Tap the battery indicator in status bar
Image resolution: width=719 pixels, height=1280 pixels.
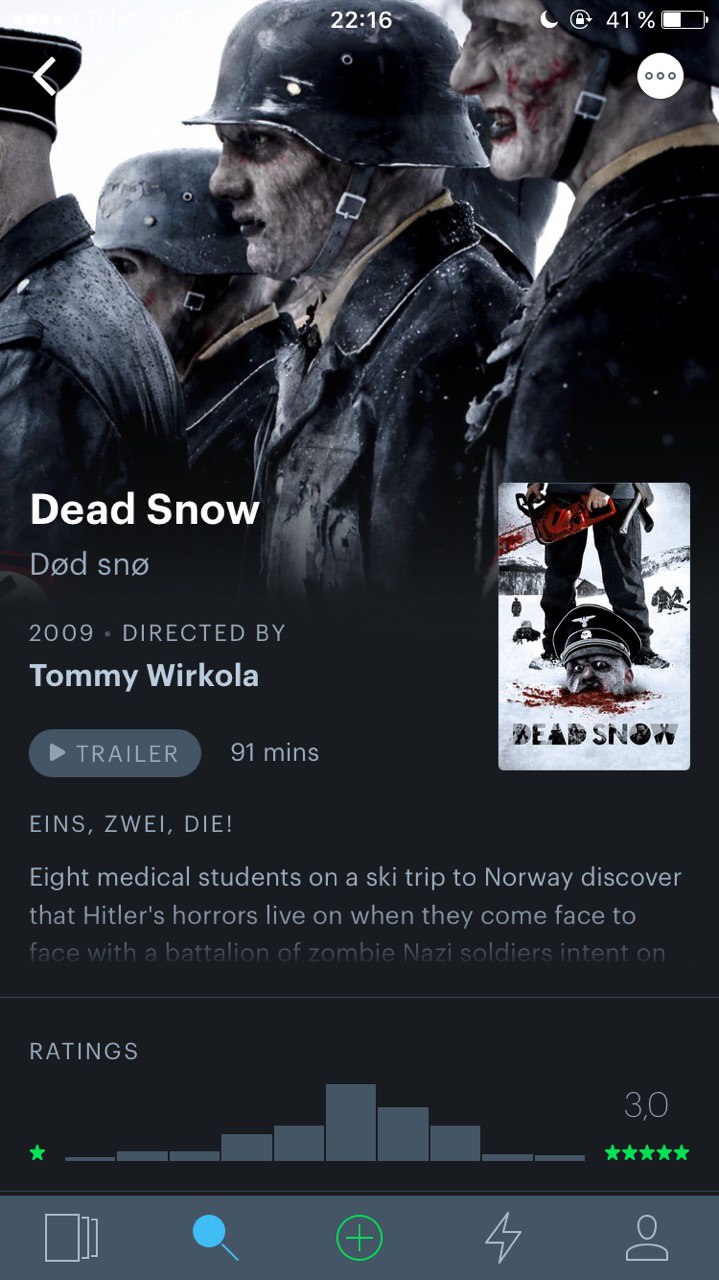684,20
